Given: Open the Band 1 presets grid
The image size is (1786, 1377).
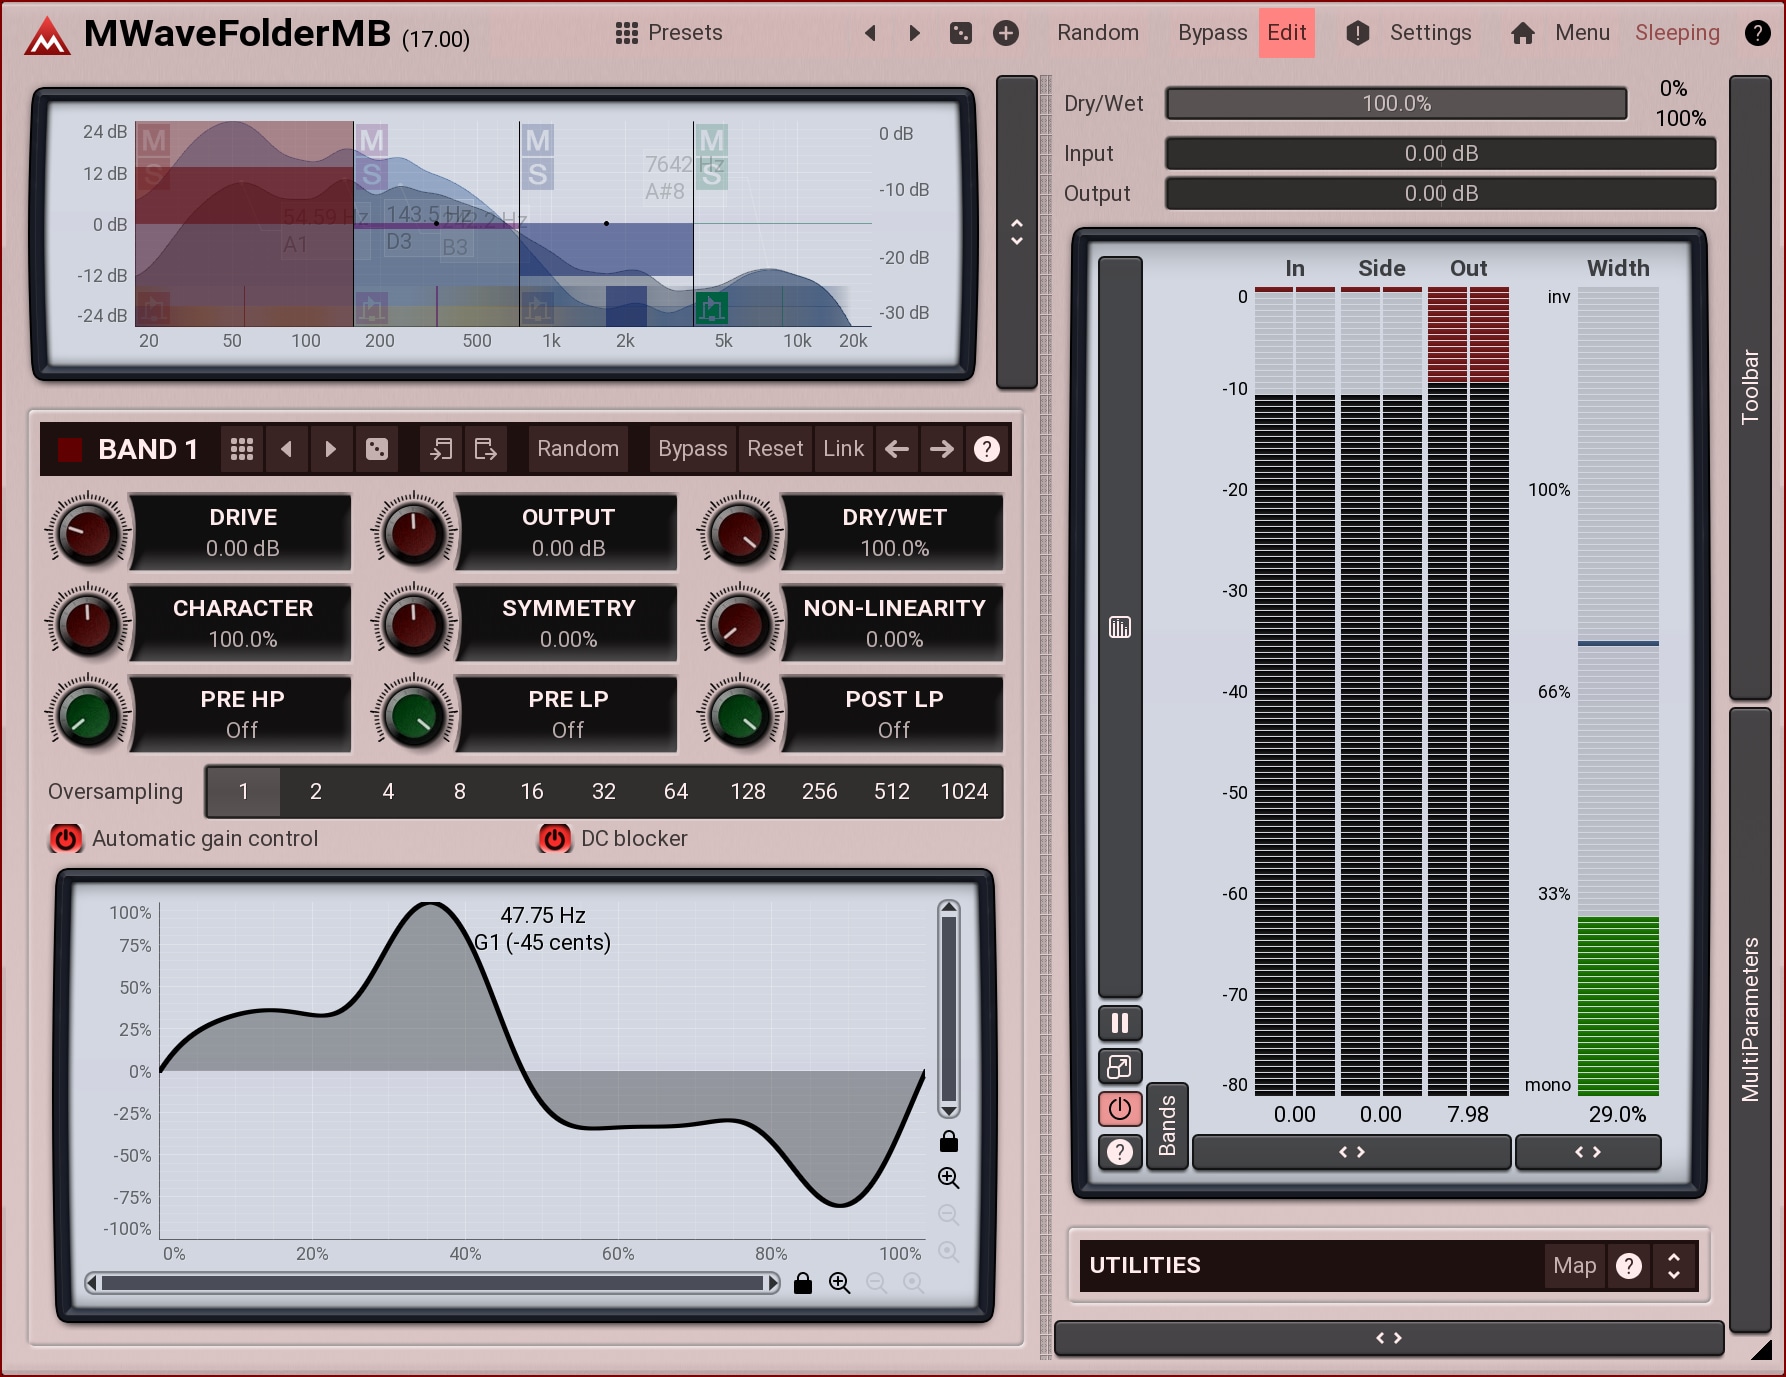Looking at the screenshot, I should click(242, 449).
